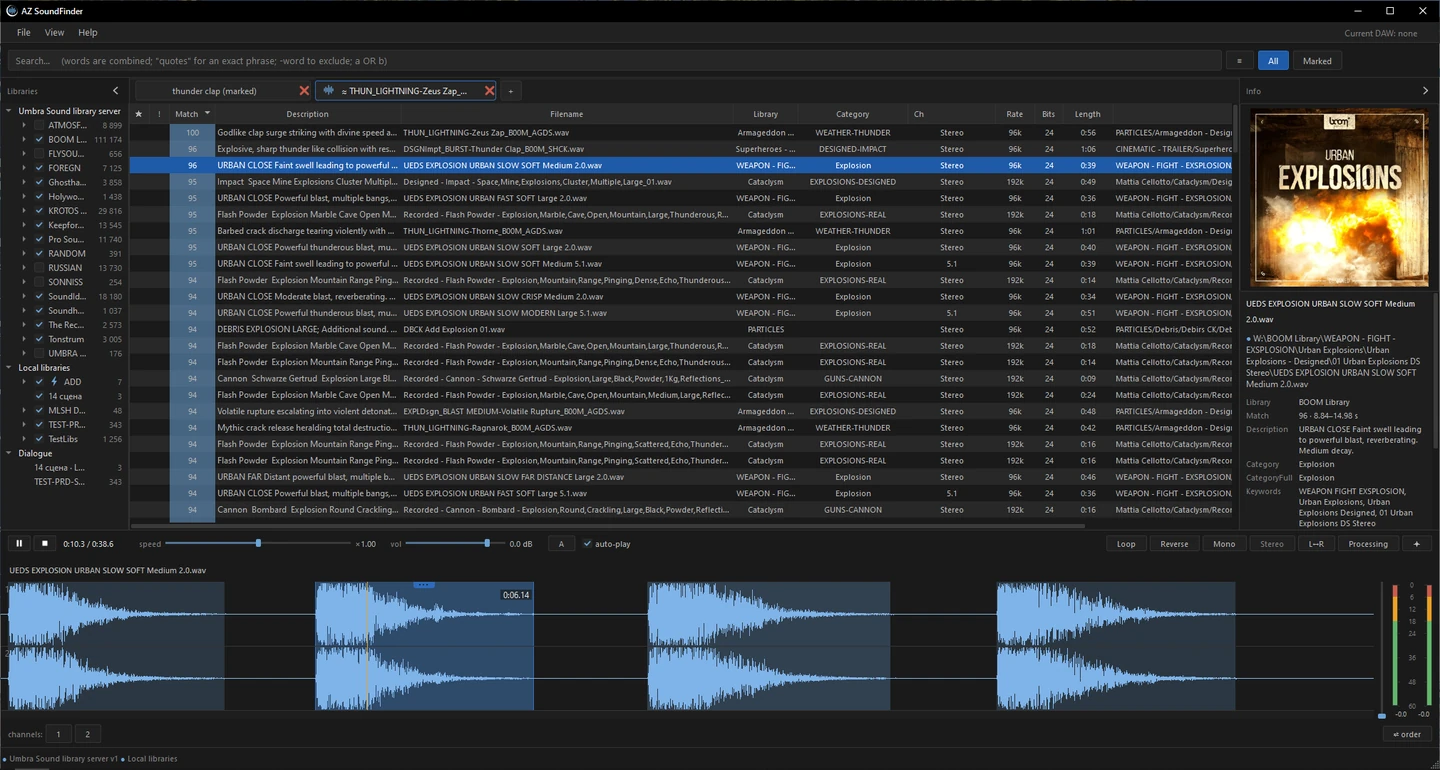Adjust the speed slider handle
1440x770 pixels.
click(x=258, y=543)
